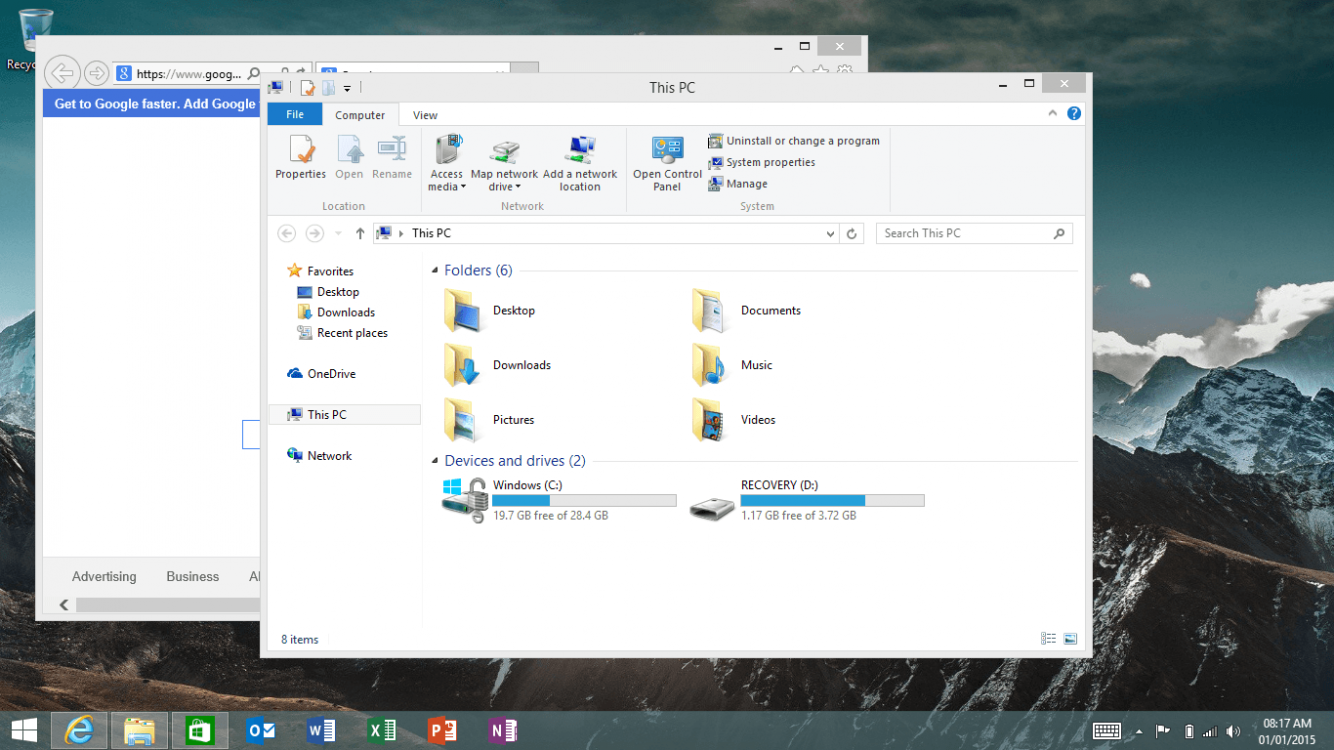
Task: Collapse the Devices and drives (2) group
Action: click(435, 461)
